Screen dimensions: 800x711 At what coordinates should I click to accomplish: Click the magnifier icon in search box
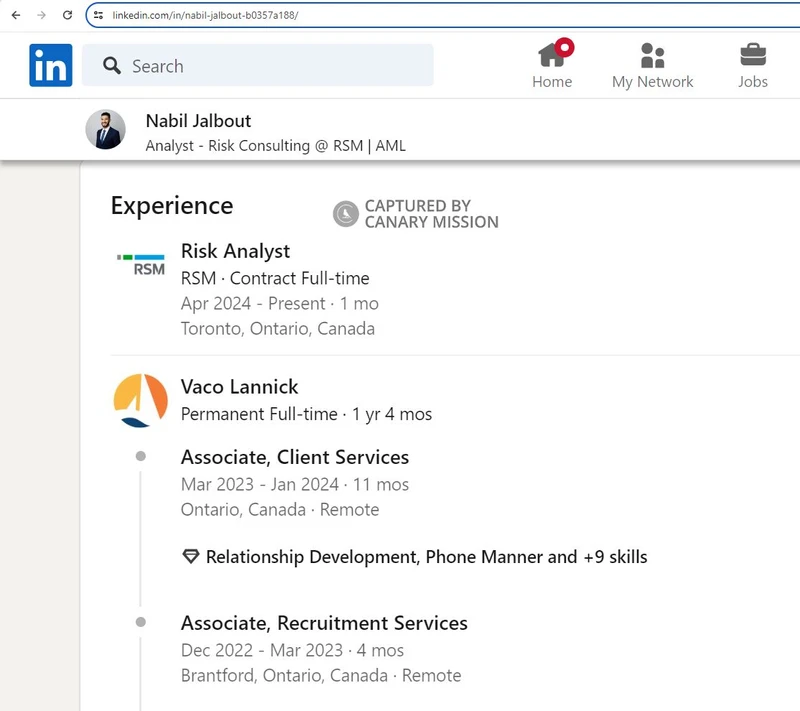click(x=112, y=66)
